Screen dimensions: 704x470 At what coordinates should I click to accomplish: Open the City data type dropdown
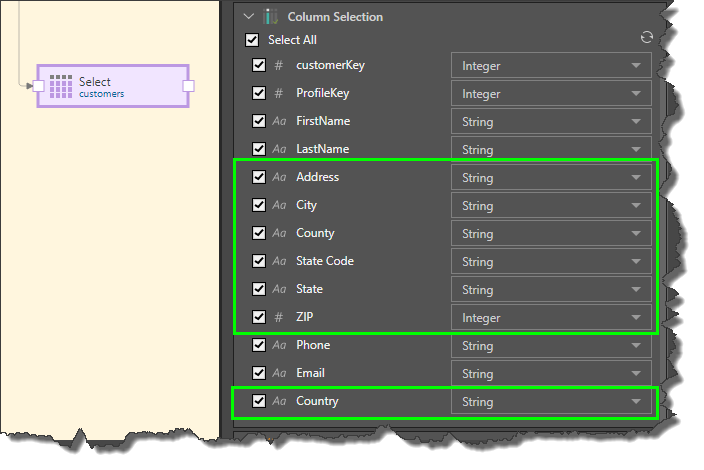click(x=551, y=206)
